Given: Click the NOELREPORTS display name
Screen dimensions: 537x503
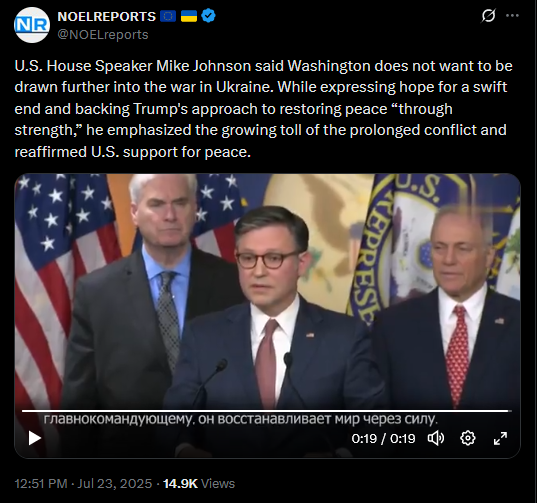Looking at the screenshot, I should pos(107,16).
